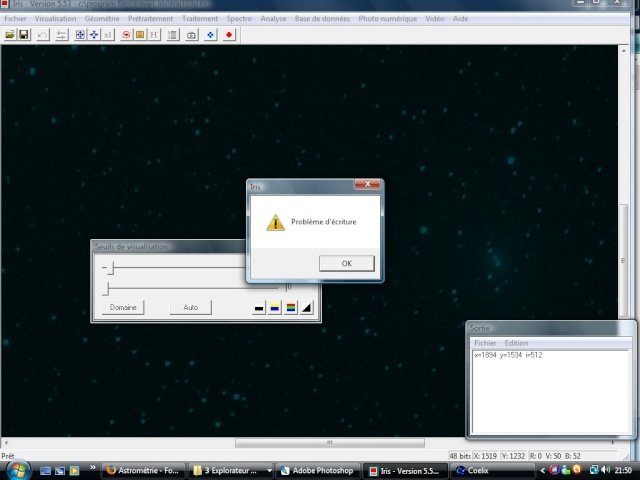Screen dimensions: 640x480
Task: Open the Spectro menu
Action: (x=239, y=19)
